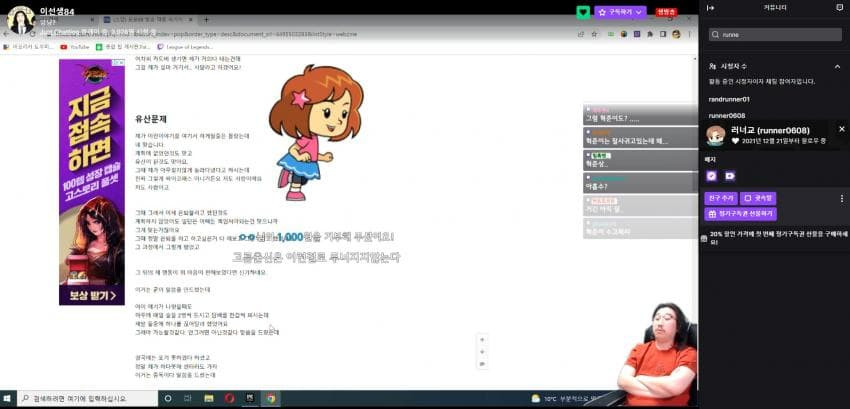This screenshot has width=850, height=409.
Task: Click the new tab plus button in browser
Action: [206, 20]
